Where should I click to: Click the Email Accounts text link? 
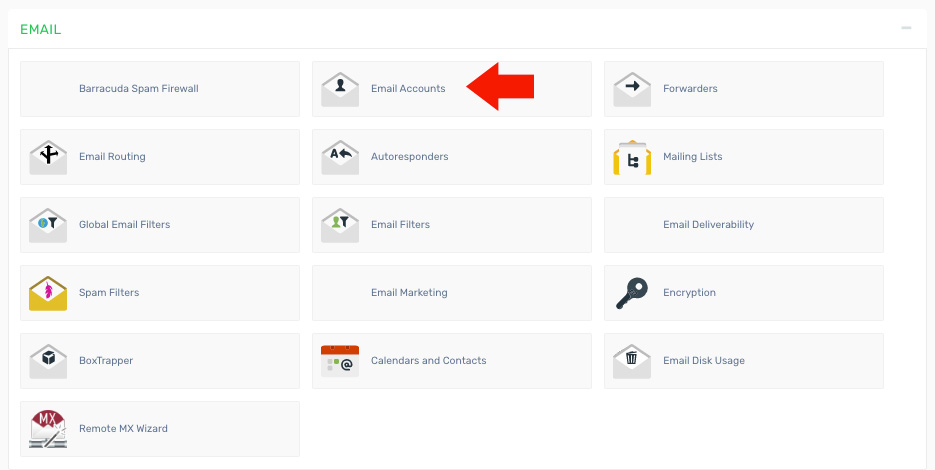(x=408, y=89)
